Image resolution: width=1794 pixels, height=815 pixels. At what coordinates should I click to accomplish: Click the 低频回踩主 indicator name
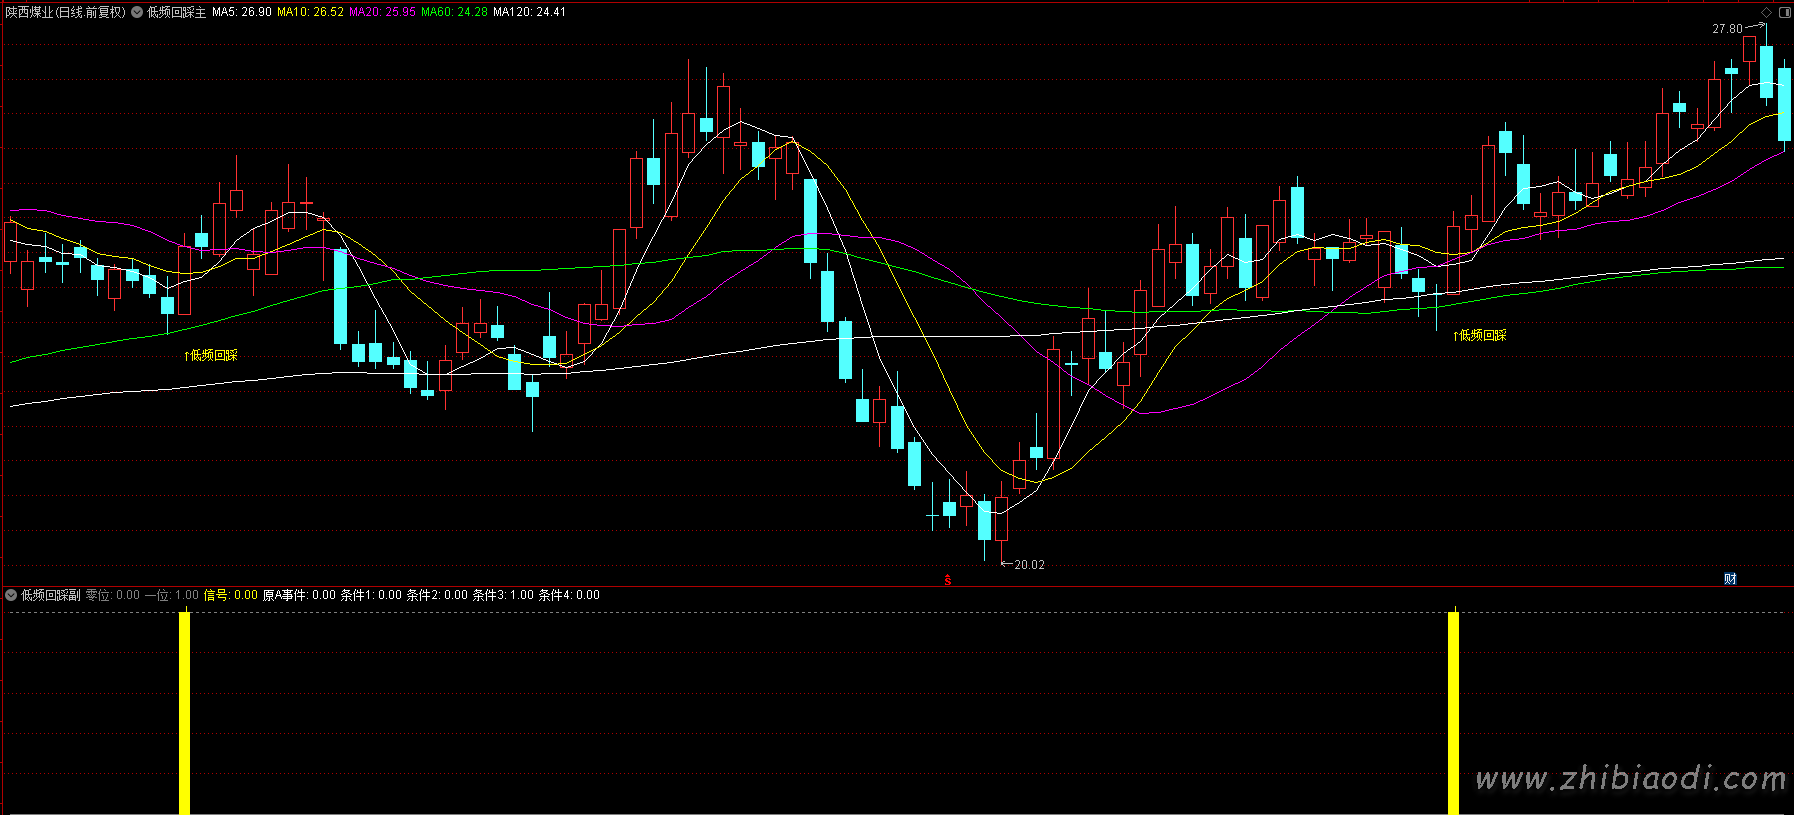click(x=176, y=12)
